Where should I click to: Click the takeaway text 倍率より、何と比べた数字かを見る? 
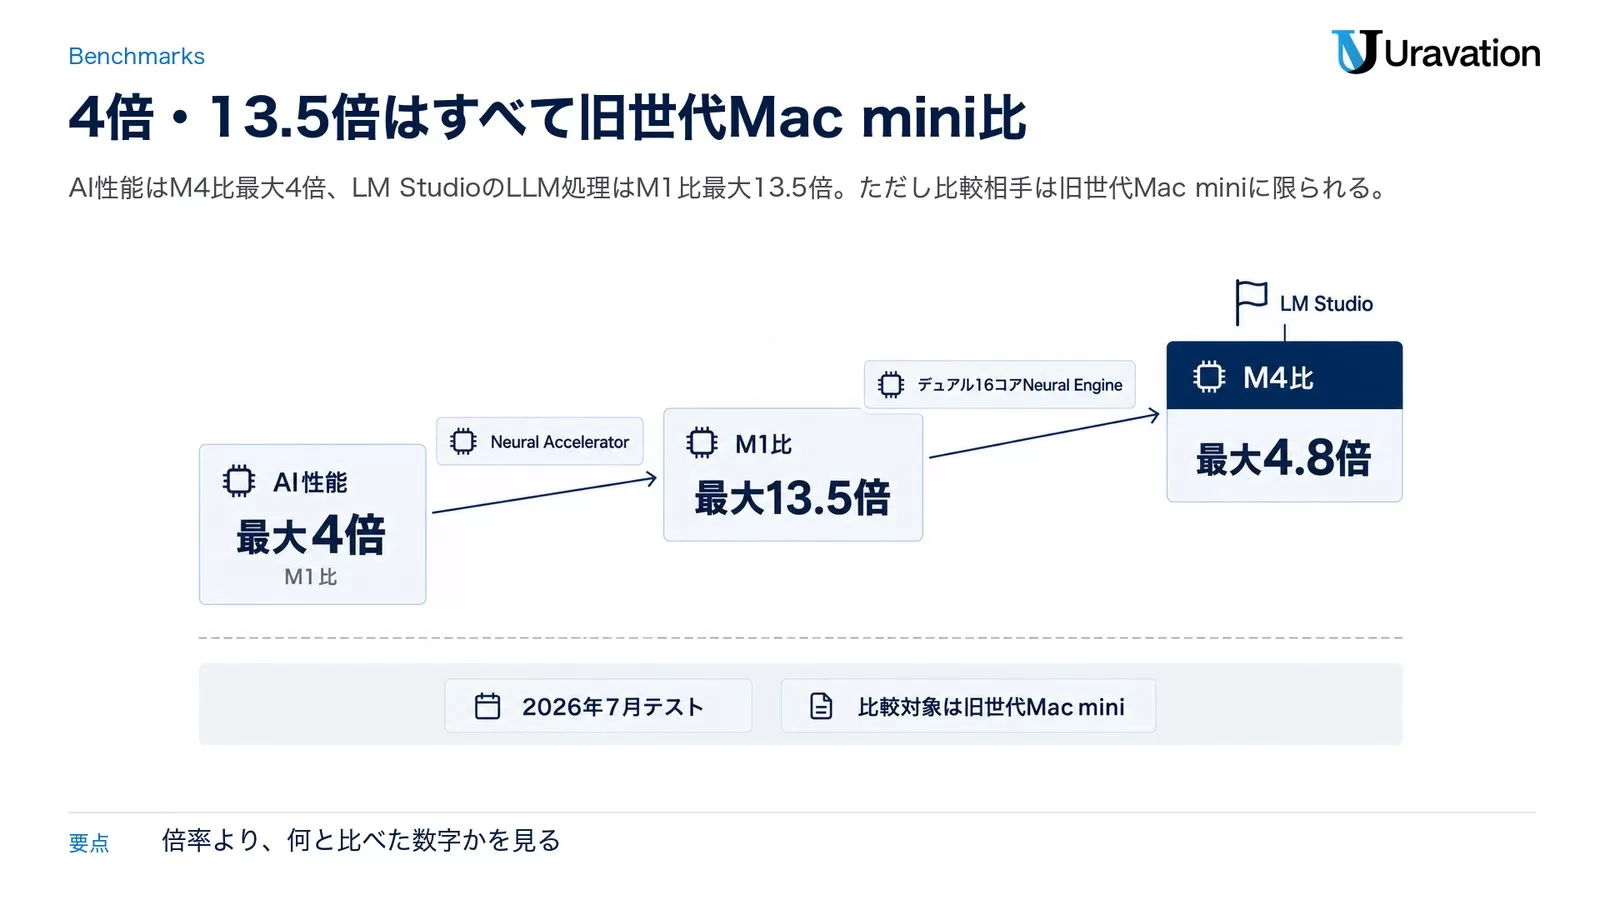pyautogui.click(x=361, y=840)
